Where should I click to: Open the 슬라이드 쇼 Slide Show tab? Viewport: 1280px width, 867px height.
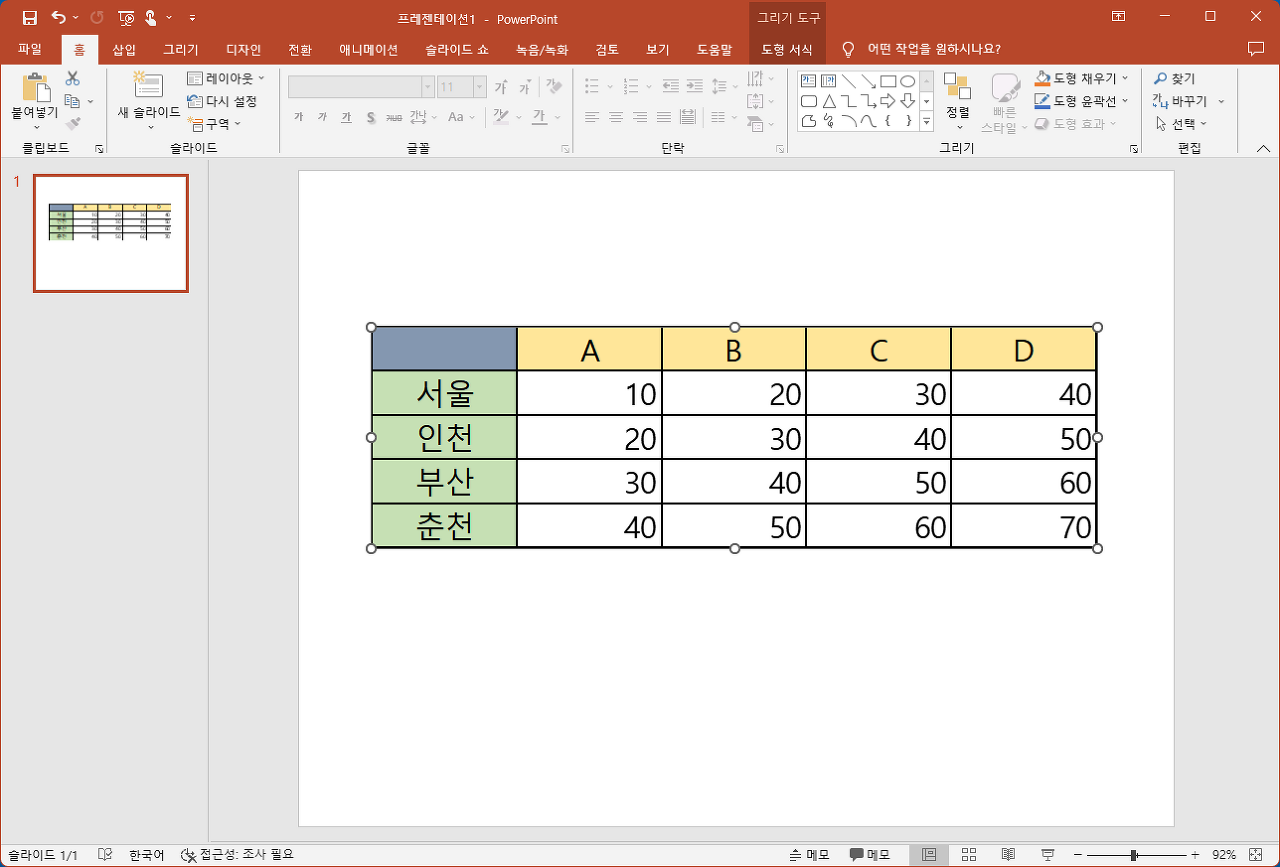457,49
